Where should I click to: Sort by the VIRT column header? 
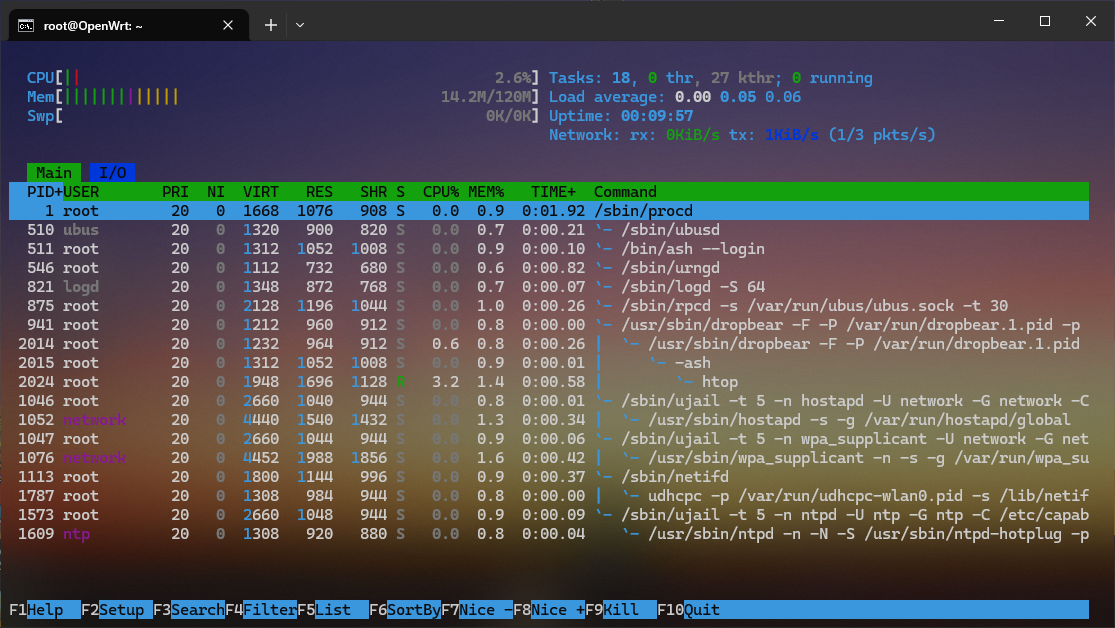pos(261,192)
